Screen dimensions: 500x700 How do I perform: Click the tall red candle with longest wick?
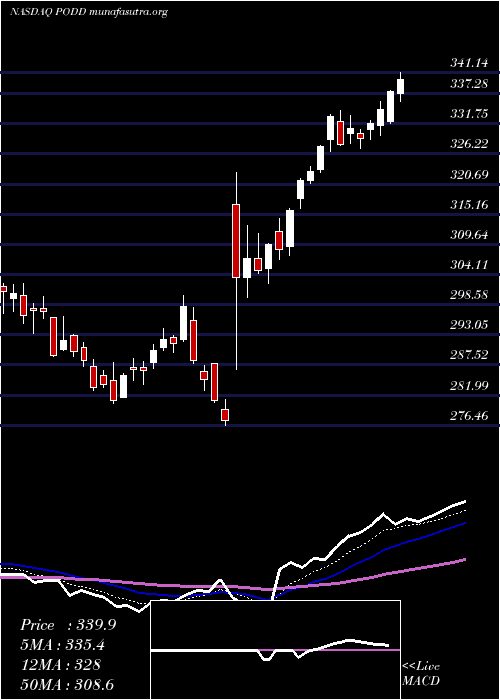[x=236, y=271]
